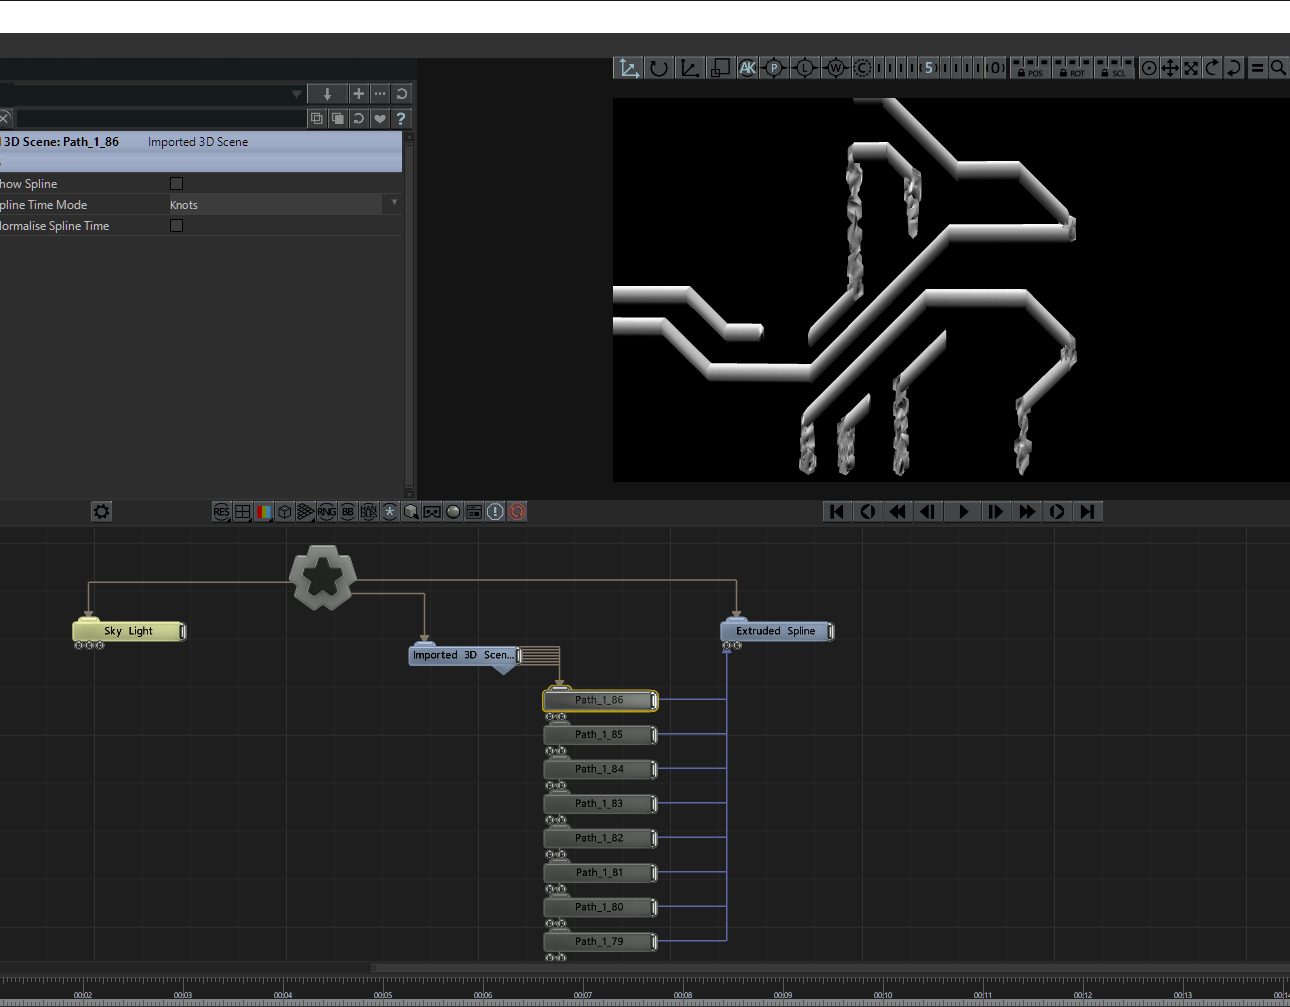The image size is (1290, 1007).
Task: Click the properties panel vertical scrollbar
Action: (408, 315)
